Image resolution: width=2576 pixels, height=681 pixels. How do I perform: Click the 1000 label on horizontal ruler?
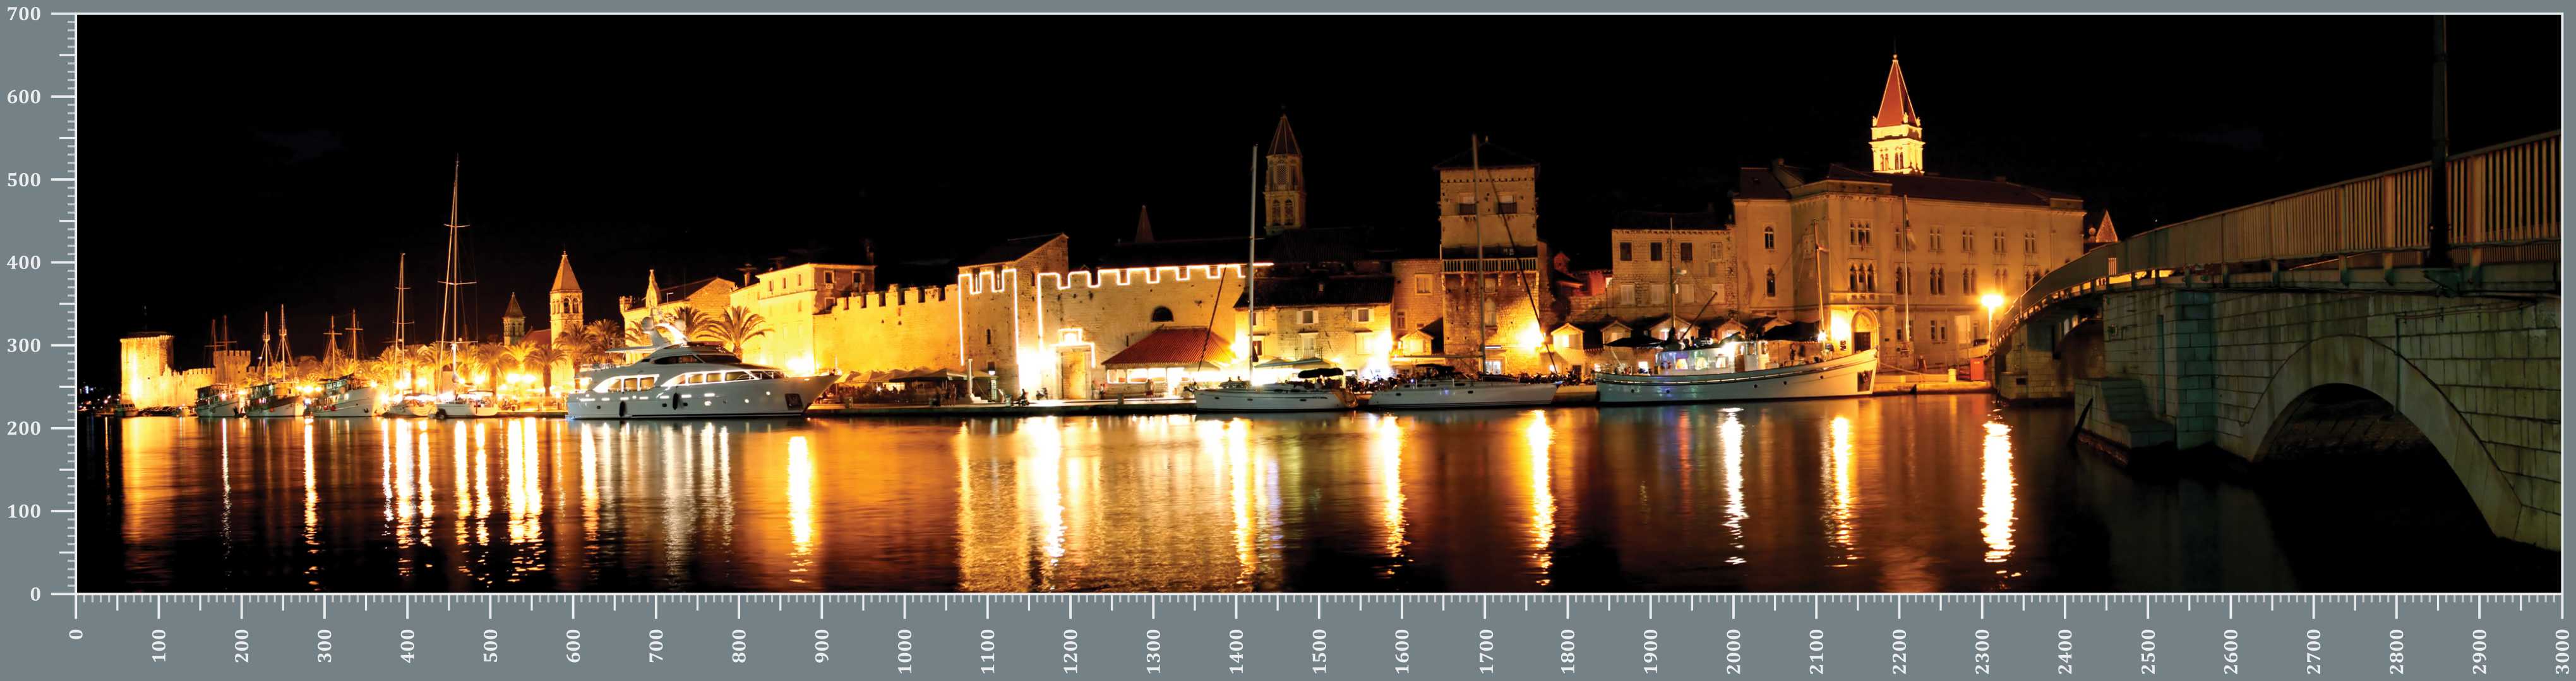pyautogui.click(x=905, y=652)
